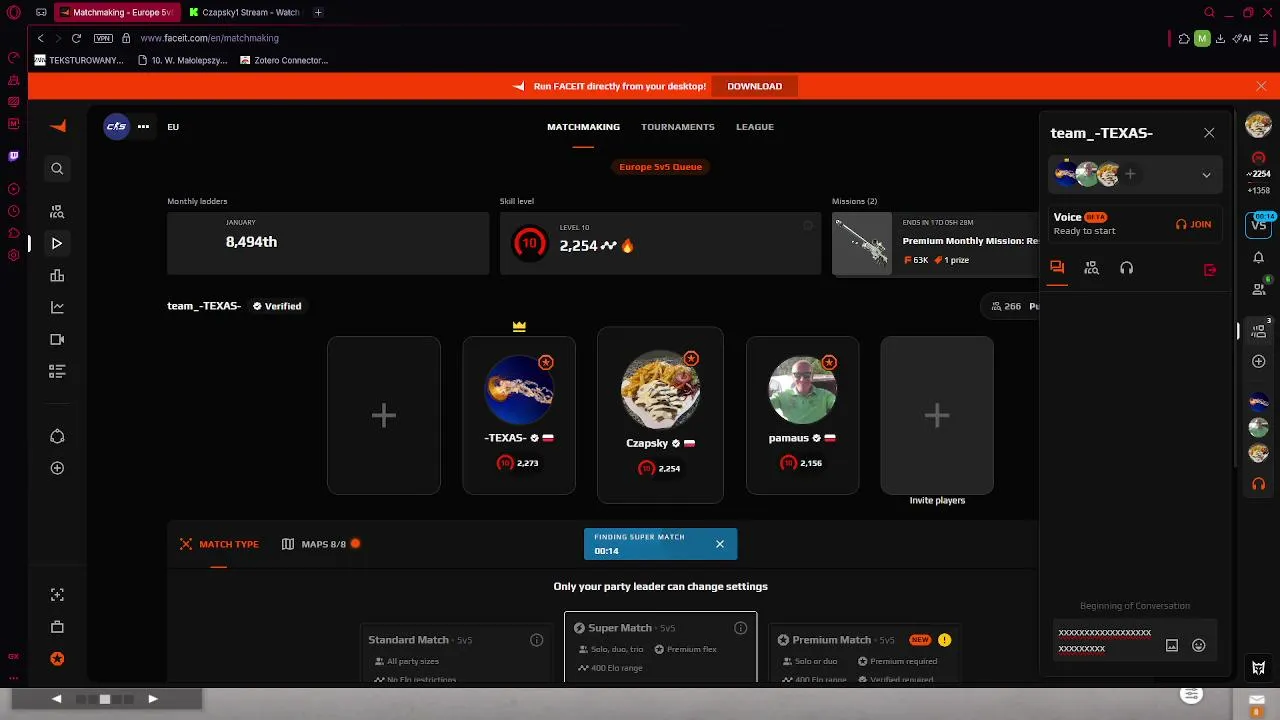Click the screenshot capture icon in the lower sidebar
Image resolution: width=1280 pixels, height=720 pixels.
(x=57, y=595)
